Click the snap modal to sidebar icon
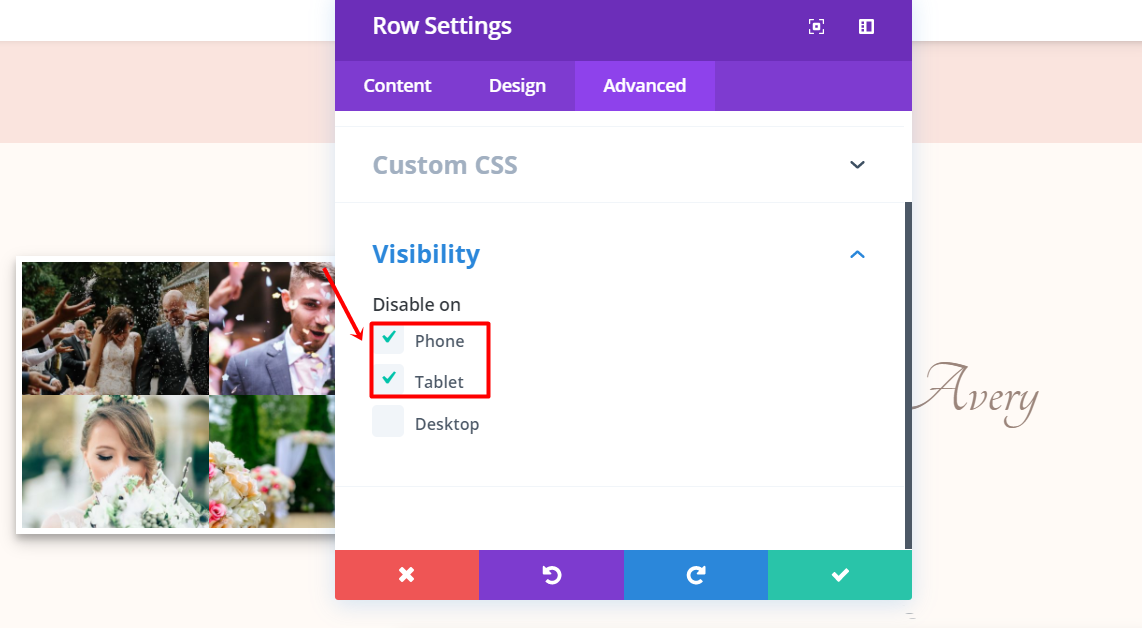1142x628 pixels. coord(866,27)
